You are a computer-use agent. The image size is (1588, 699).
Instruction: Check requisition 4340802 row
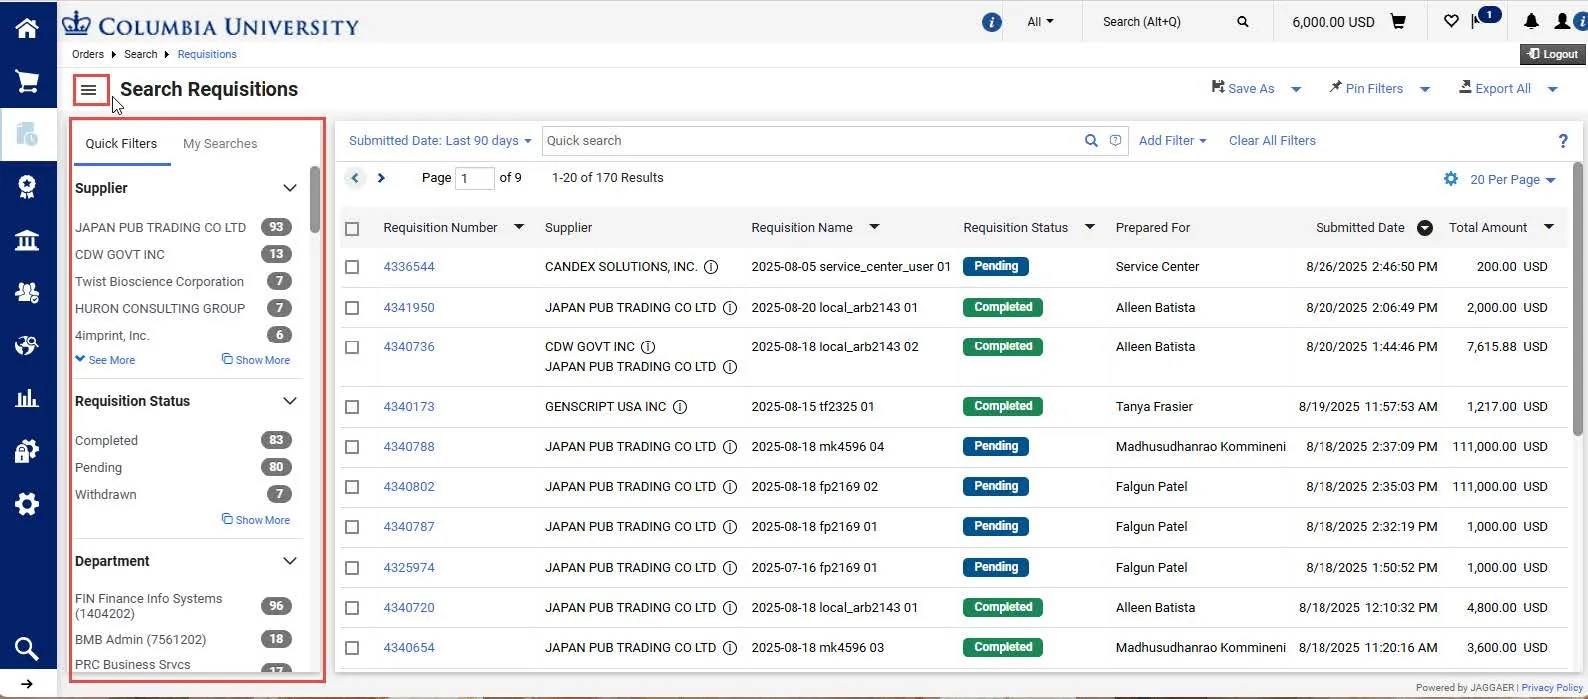click(x=352, y=487)
